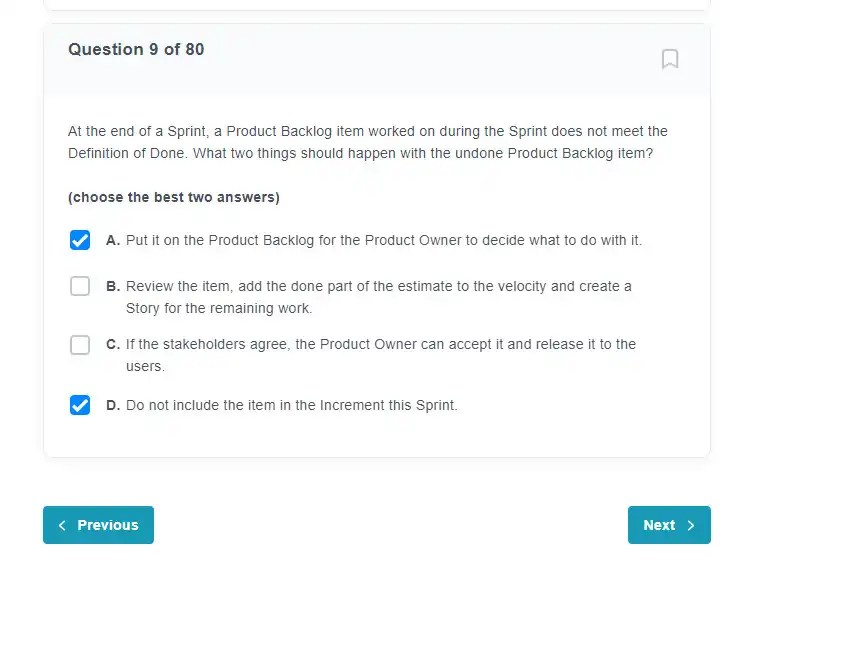Select option text "If the stakeholders agree"
Screen dimensions: 864x669
[x=381, y=355]
